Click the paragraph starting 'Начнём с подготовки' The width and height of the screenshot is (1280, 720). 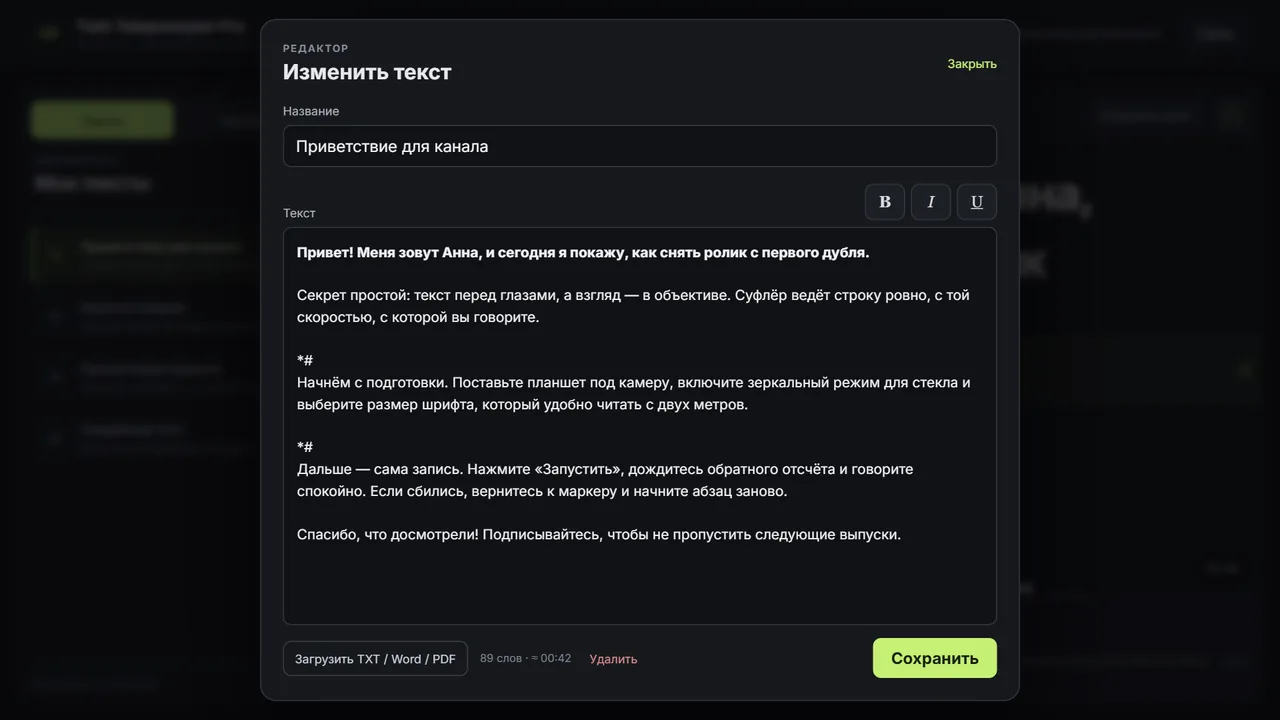tap(634, 393)
